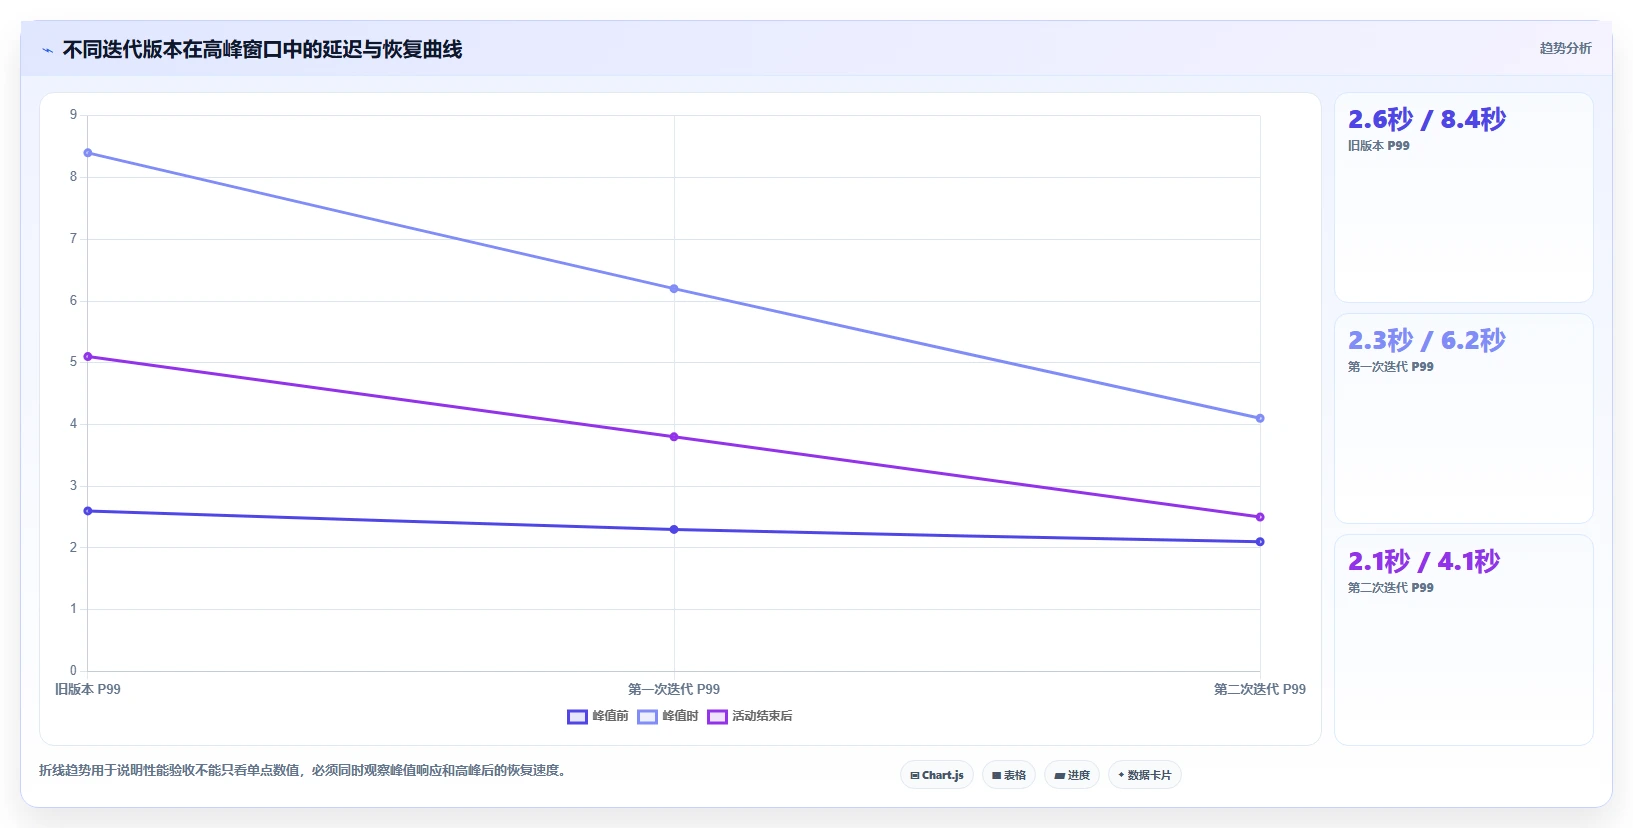Click the 第二次迭代 P99 caption in third card
This screenshot has height=828, width=1633.
1390,588
